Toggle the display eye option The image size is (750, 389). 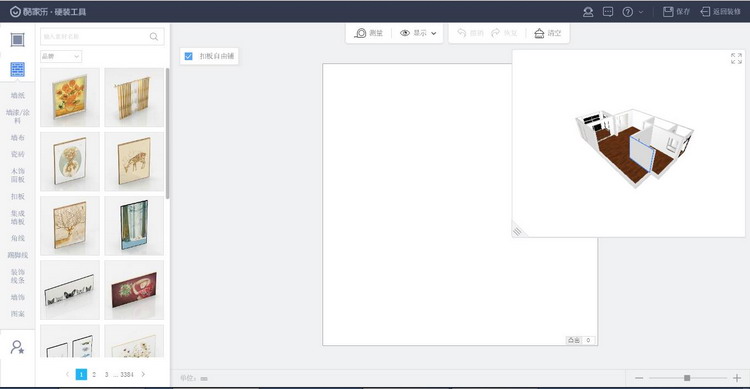tap(405, 33)
